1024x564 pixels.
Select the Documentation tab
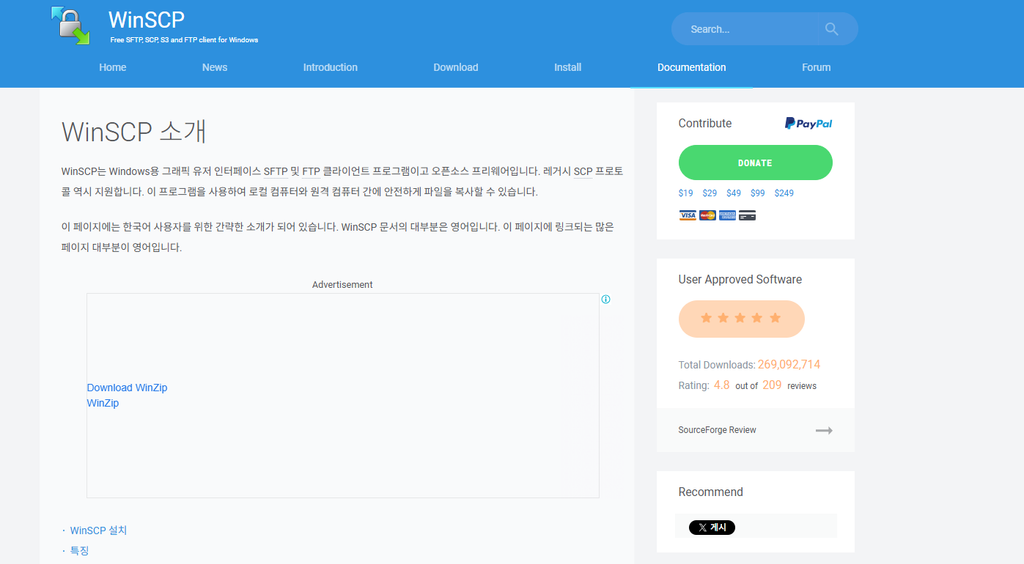click(691, 67)
